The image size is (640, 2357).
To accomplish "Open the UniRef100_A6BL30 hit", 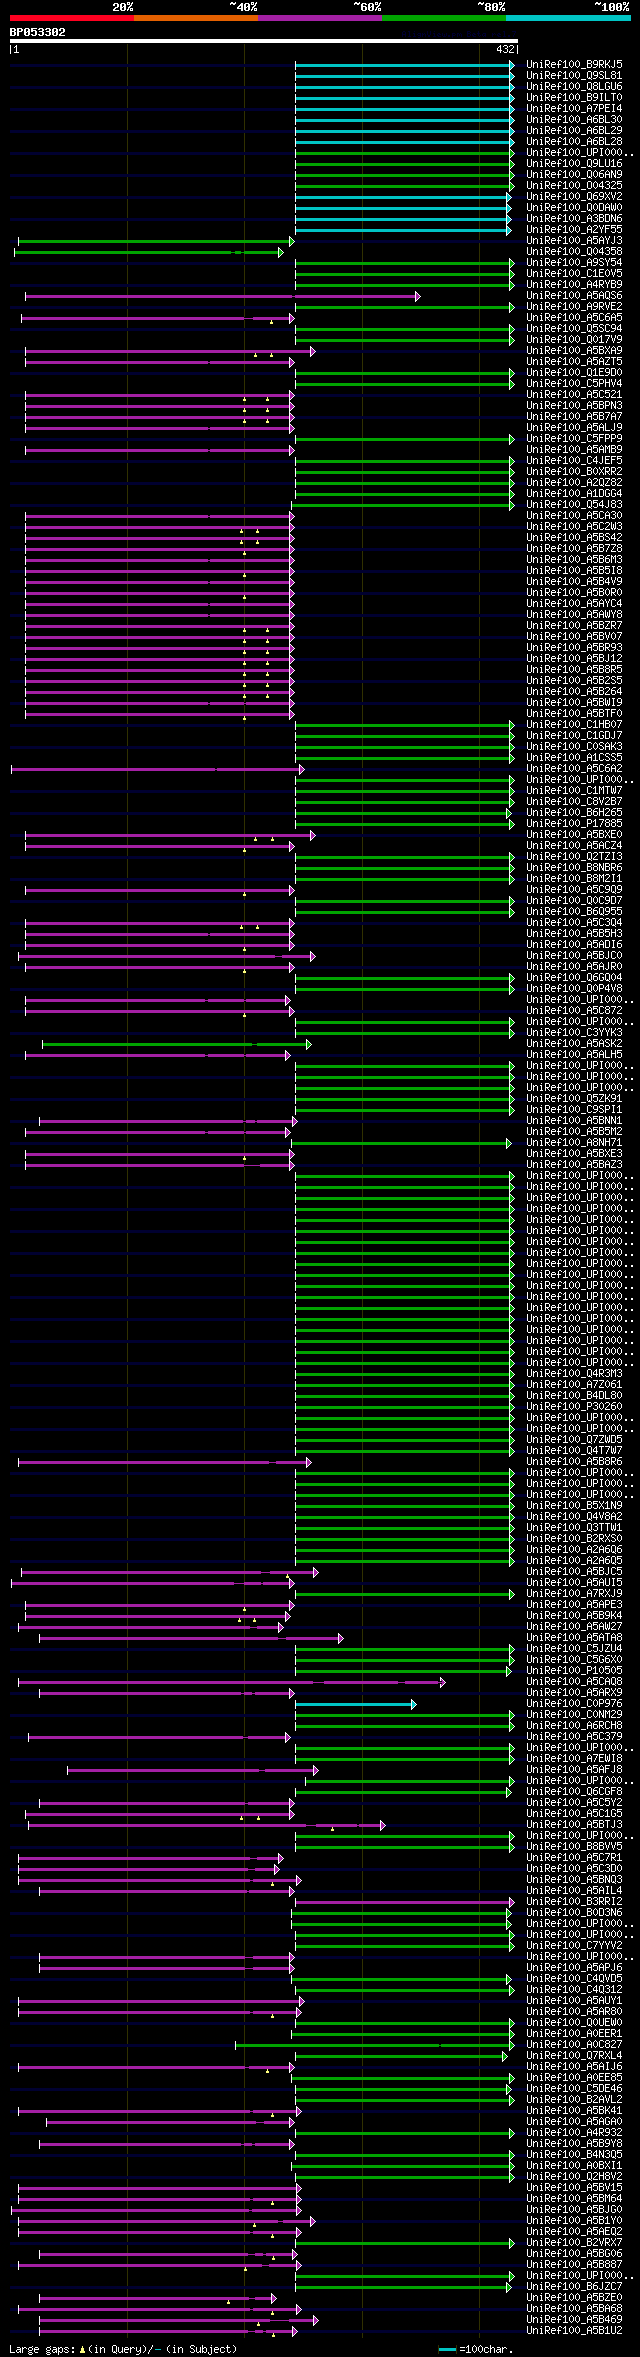I will click(x=574, y=120).
